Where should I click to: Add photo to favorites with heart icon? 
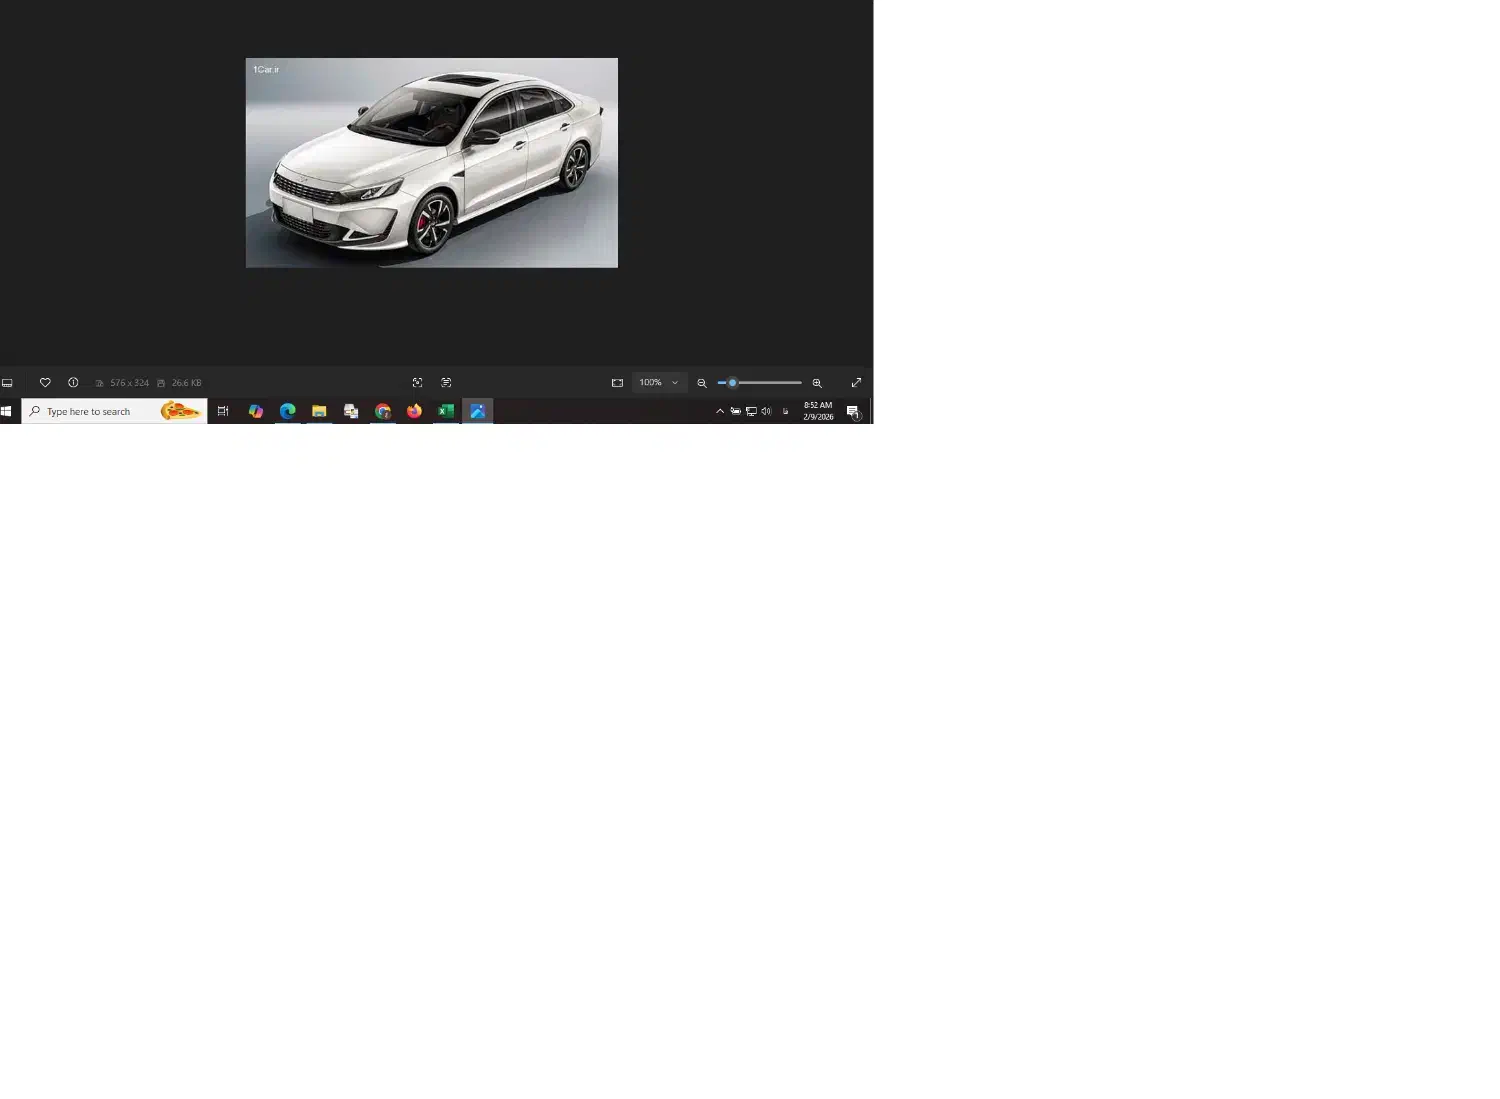[45, 383]
